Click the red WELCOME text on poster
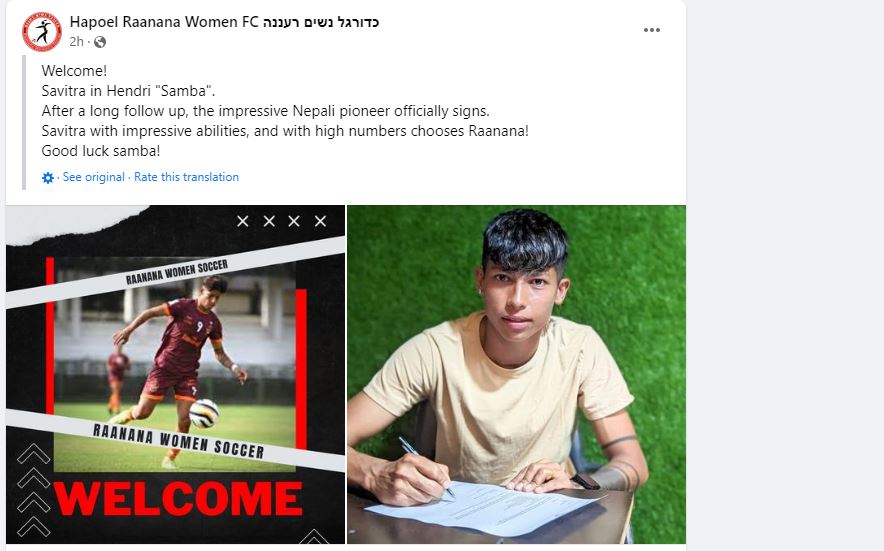The width and height of the screenshot is (884, 551). point(178,499)
